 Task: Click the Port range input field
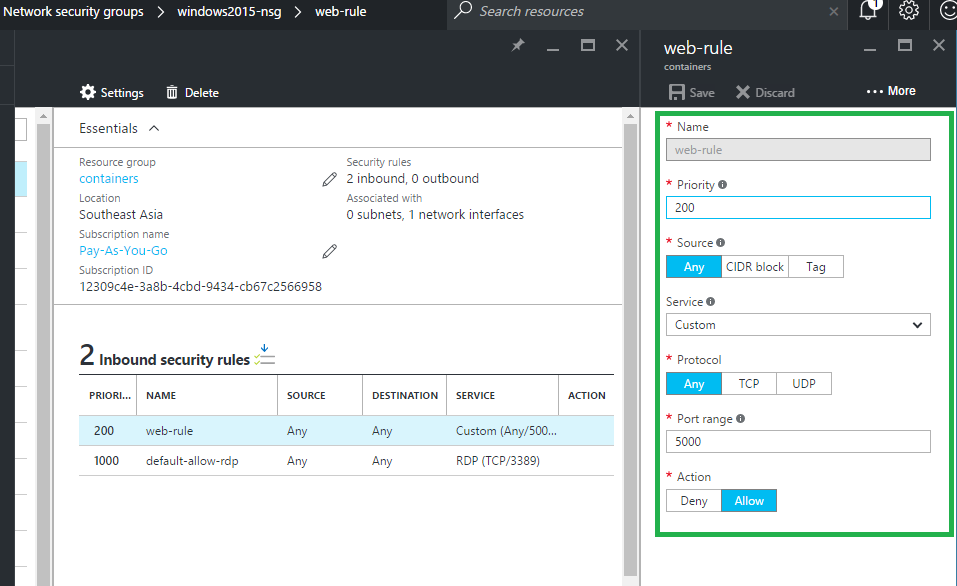[798, 442]
